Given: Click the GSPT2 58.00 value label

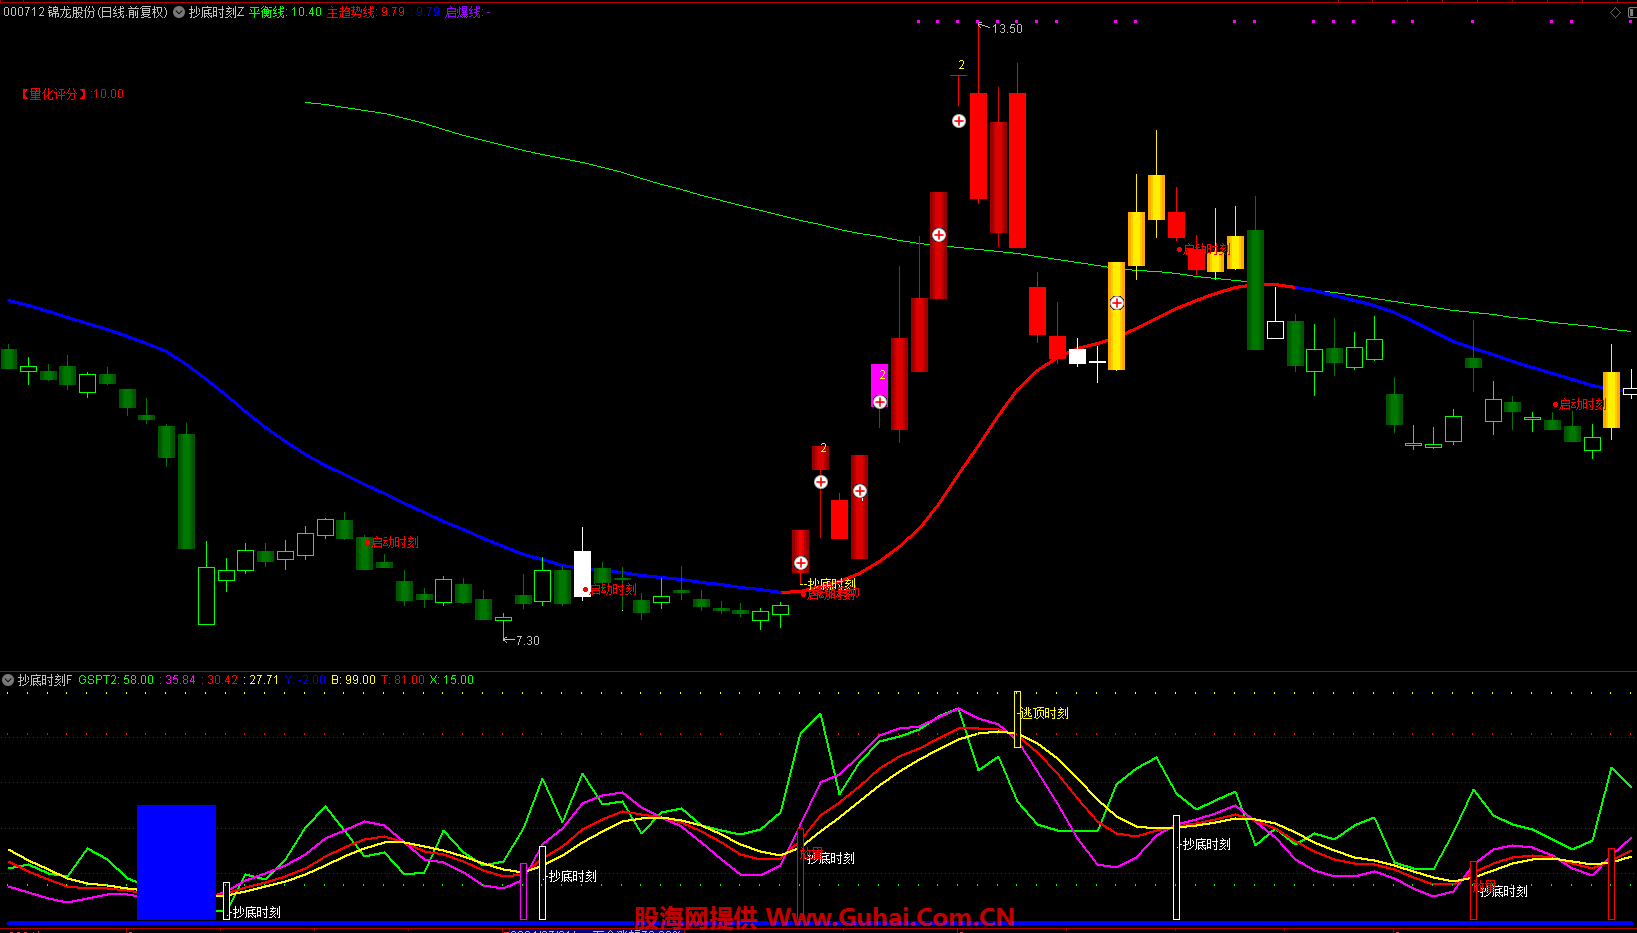Looking at the screenshot, I should pos(116,680).
